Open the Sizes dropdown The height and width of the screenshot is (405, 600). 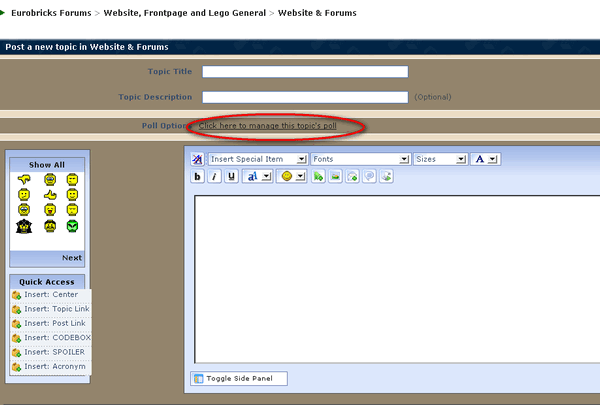point(441,159)
